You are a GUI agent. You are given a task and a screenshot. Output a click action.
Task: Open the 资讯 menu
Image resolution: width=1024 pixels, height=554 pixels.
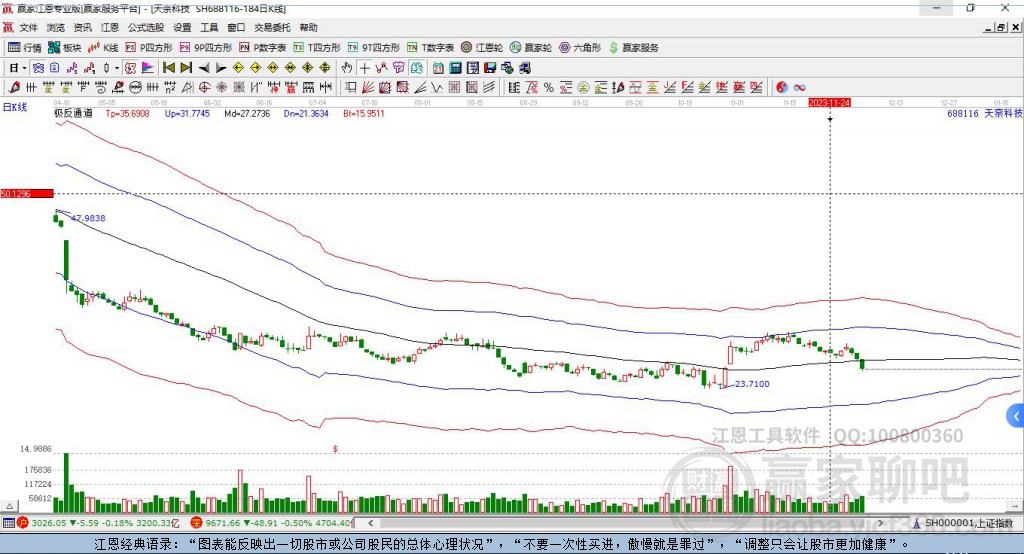pos(82,27)
